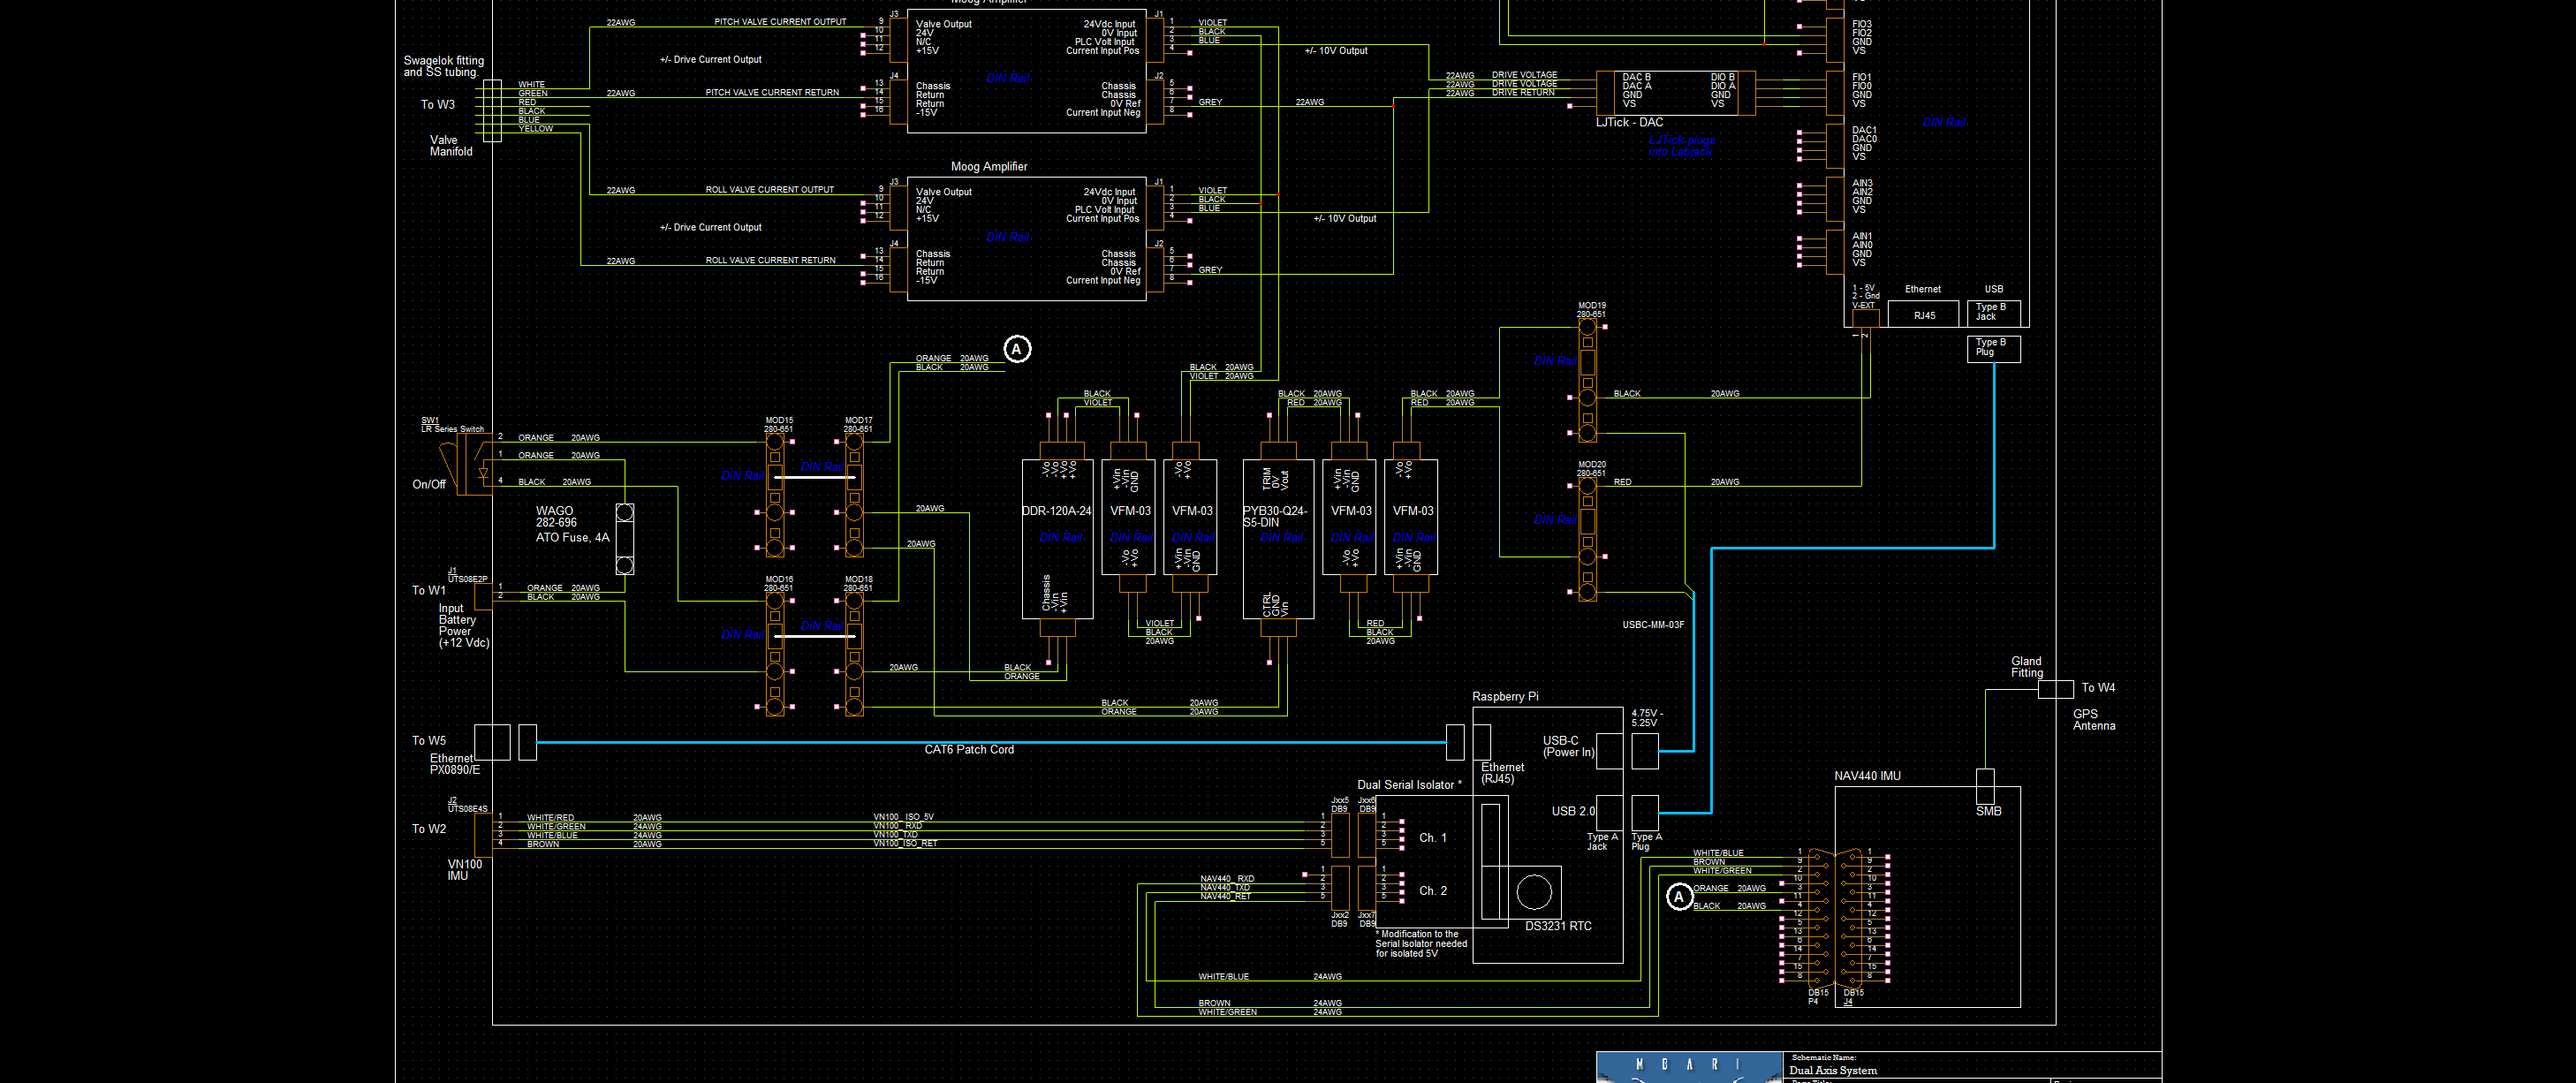The width and height of the screenshot is (2576, 1083).
Task: Click the MOD18 terminal block label
Action: (x=858, y=584)
